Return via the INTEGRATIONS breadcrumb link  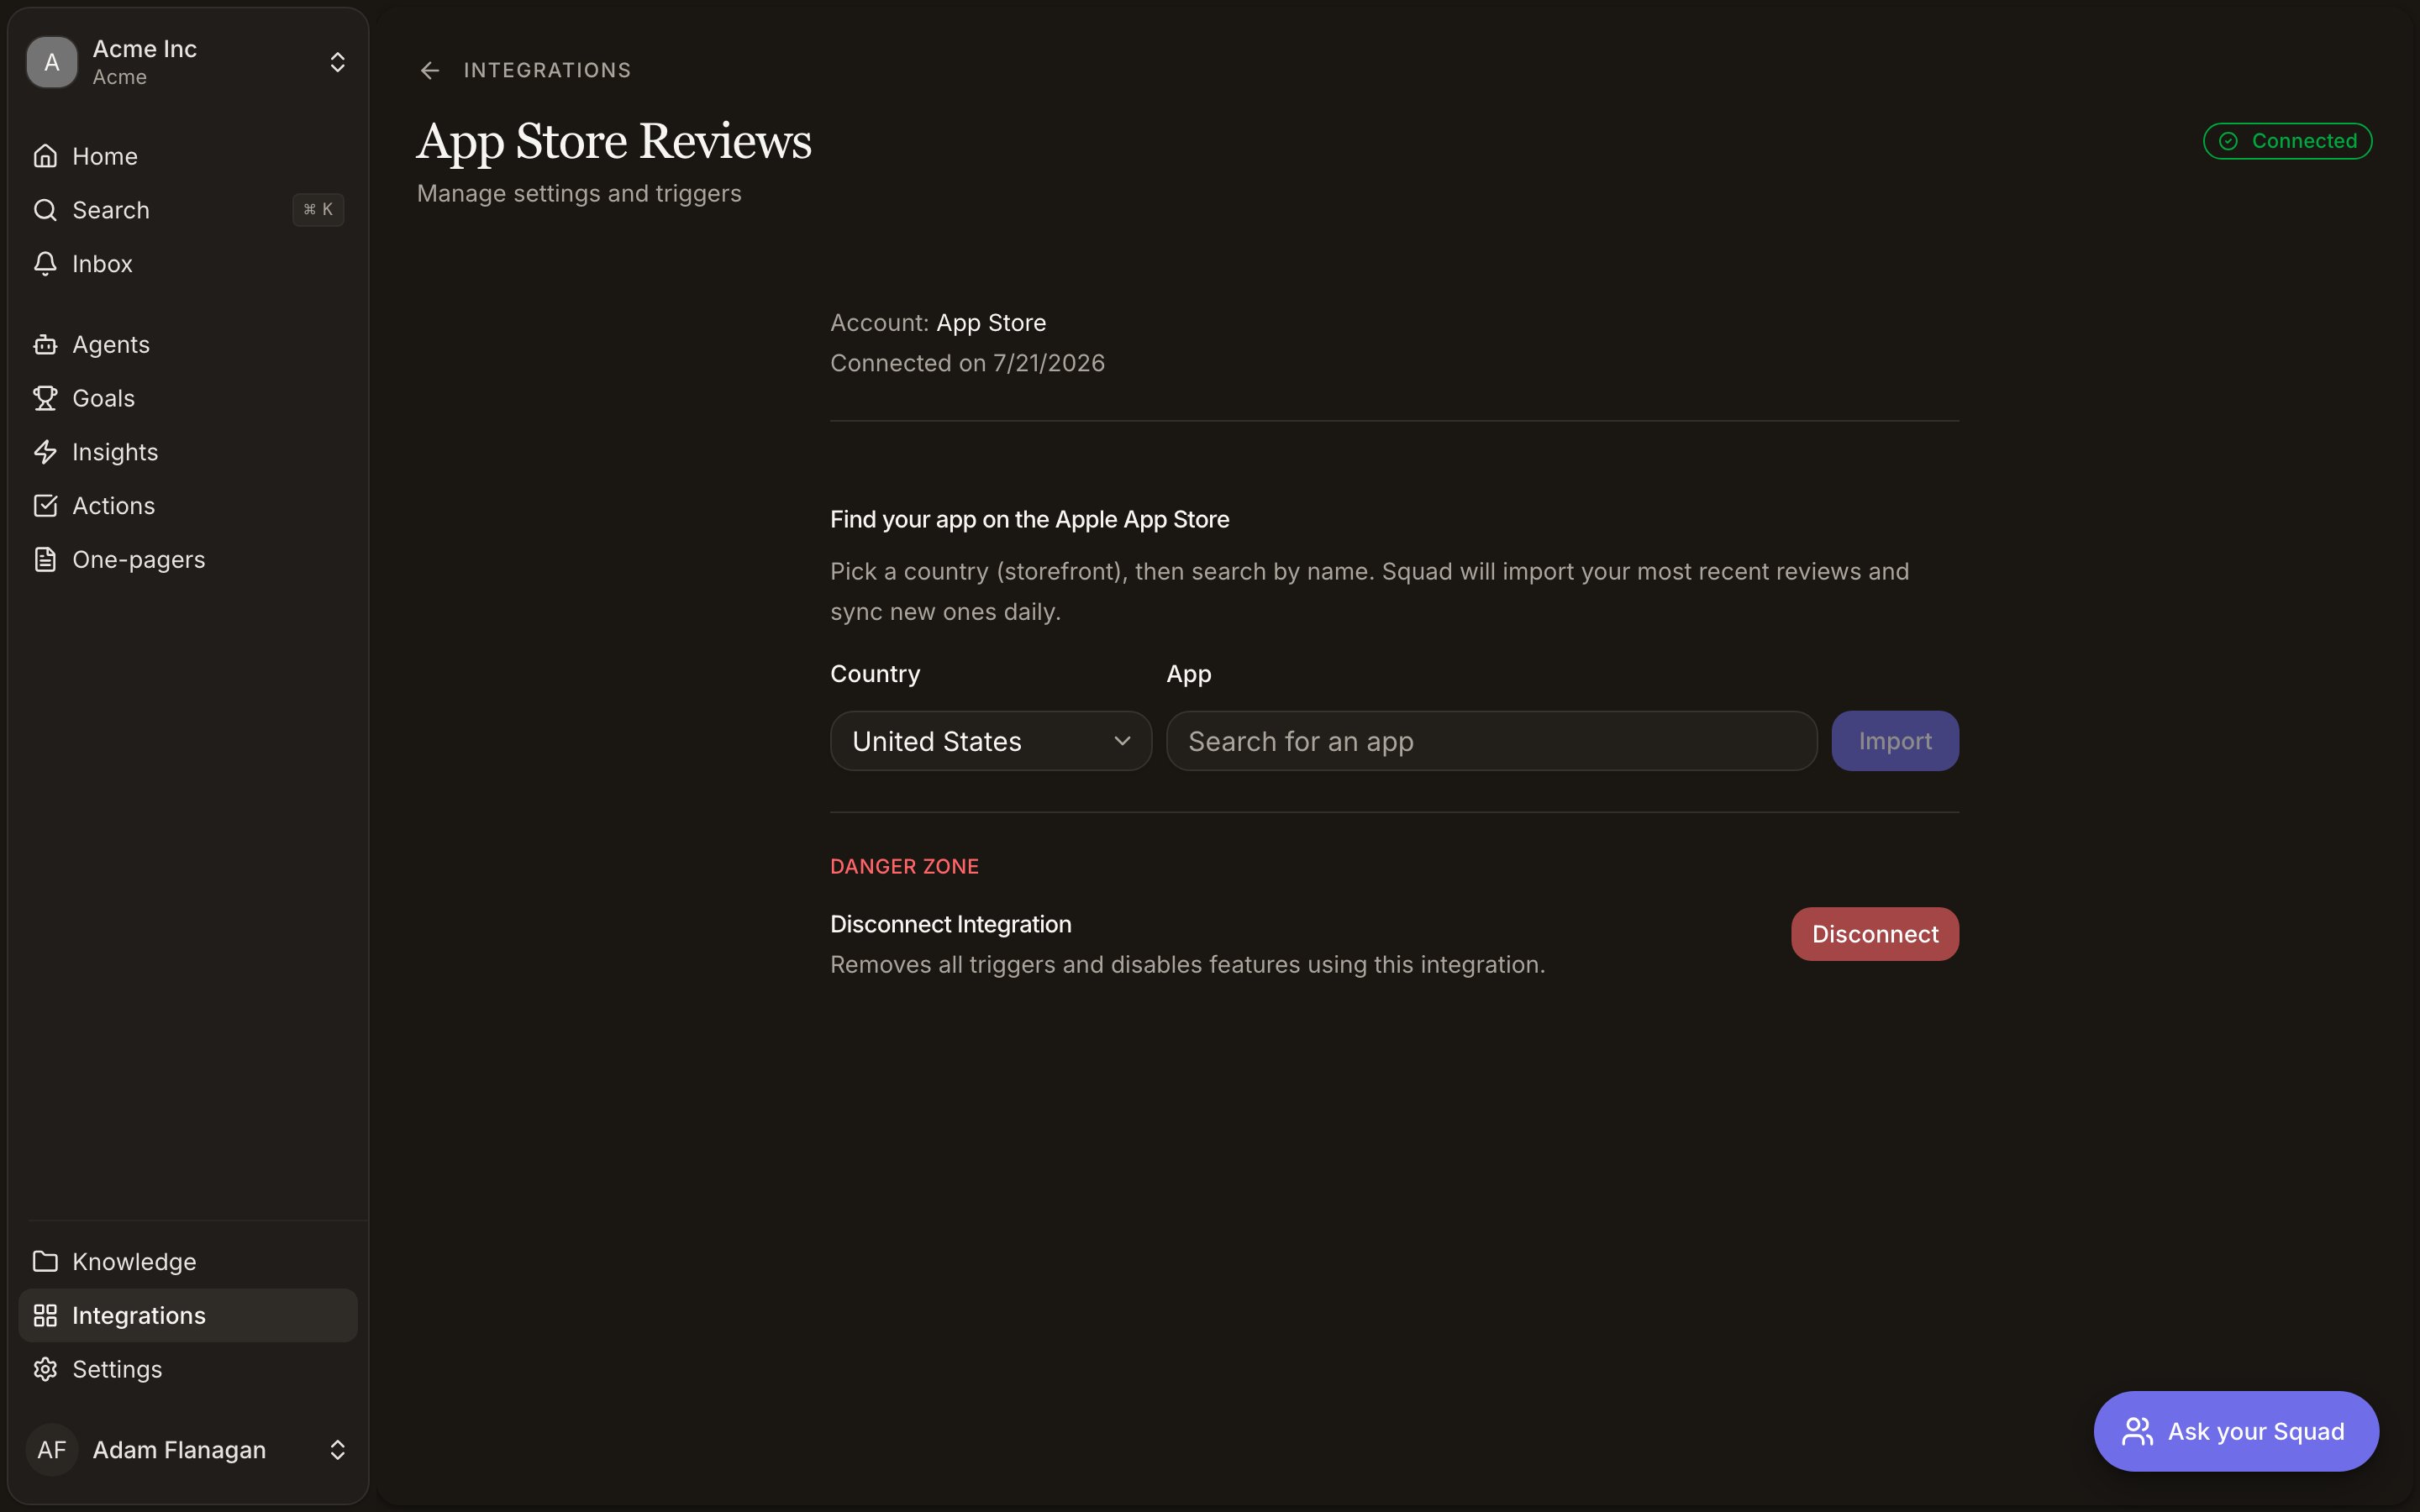click(x=547, y=70)
